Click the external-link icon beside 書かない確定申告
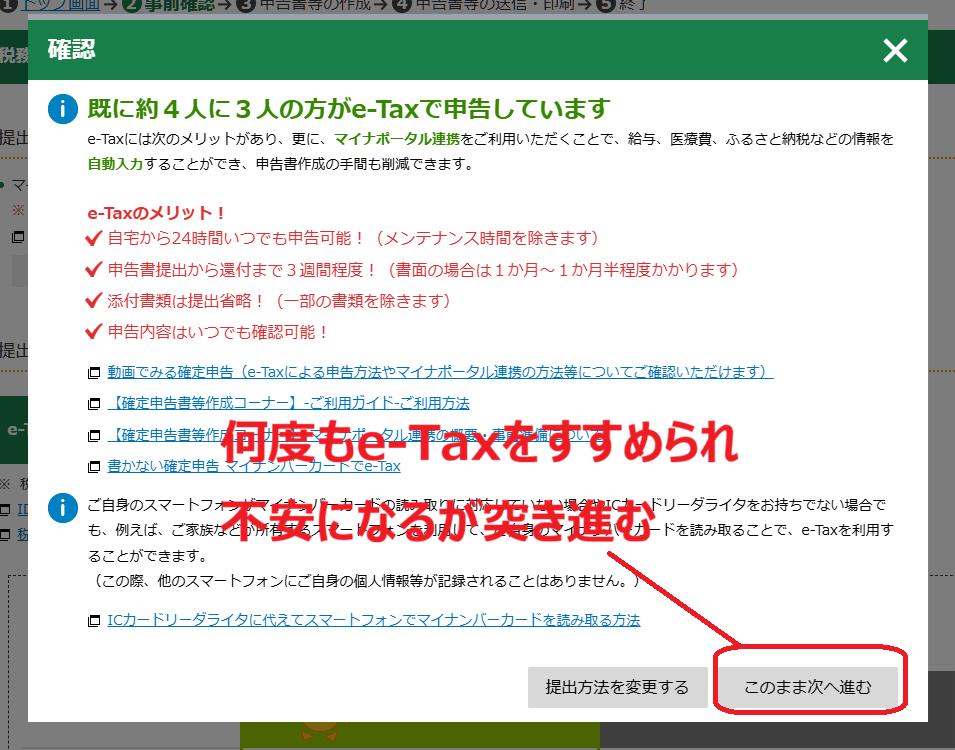 (x=94, y=467)
